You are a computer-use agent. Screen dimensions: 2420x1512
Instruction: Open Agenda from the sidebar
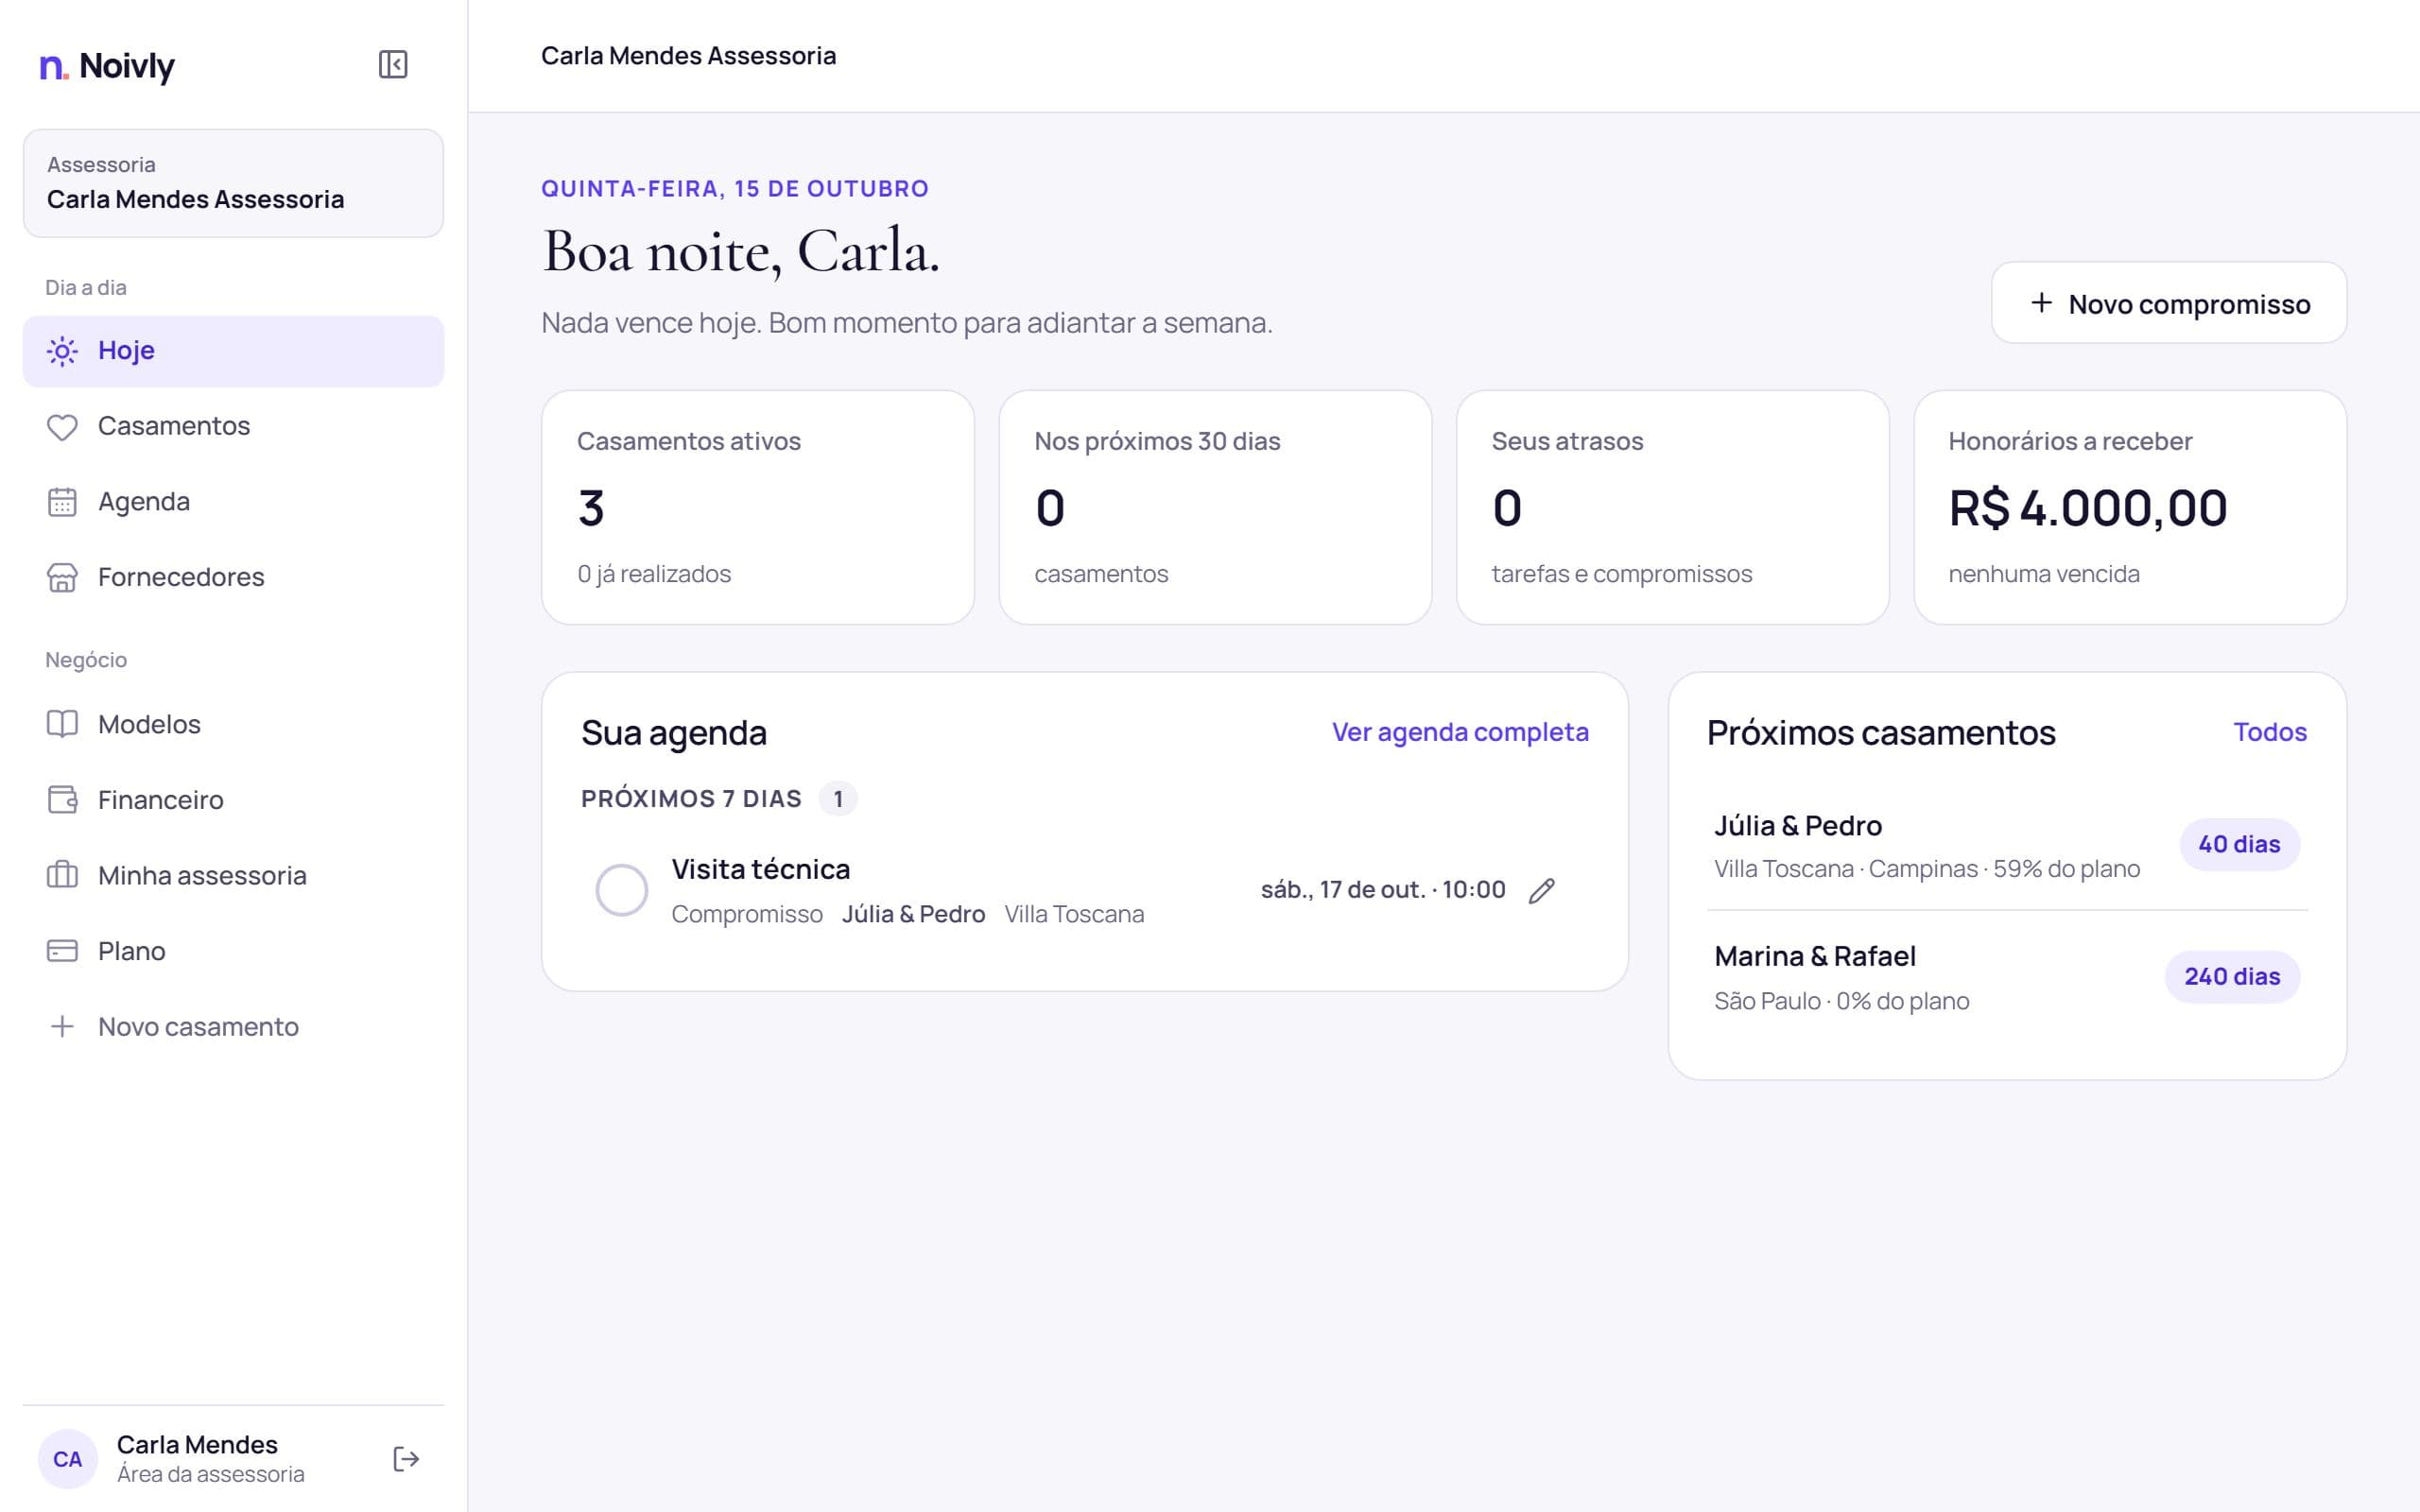point(233,502)
